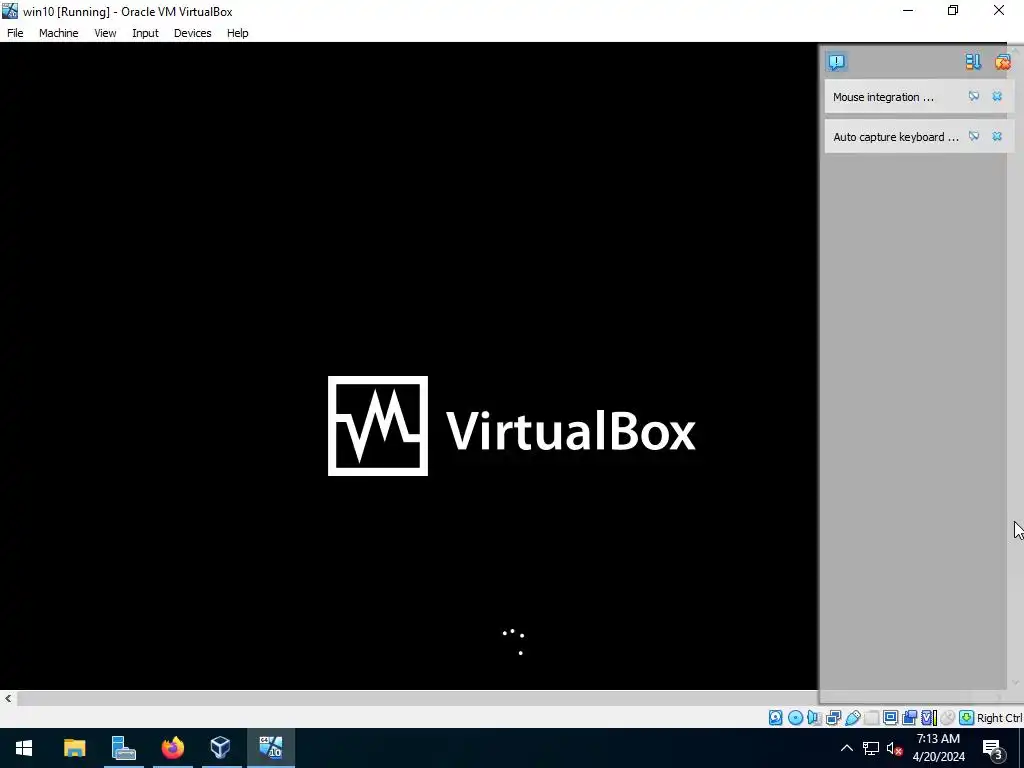Minimize the VirtualBox VM window
1024x768 pixels.
908,10
